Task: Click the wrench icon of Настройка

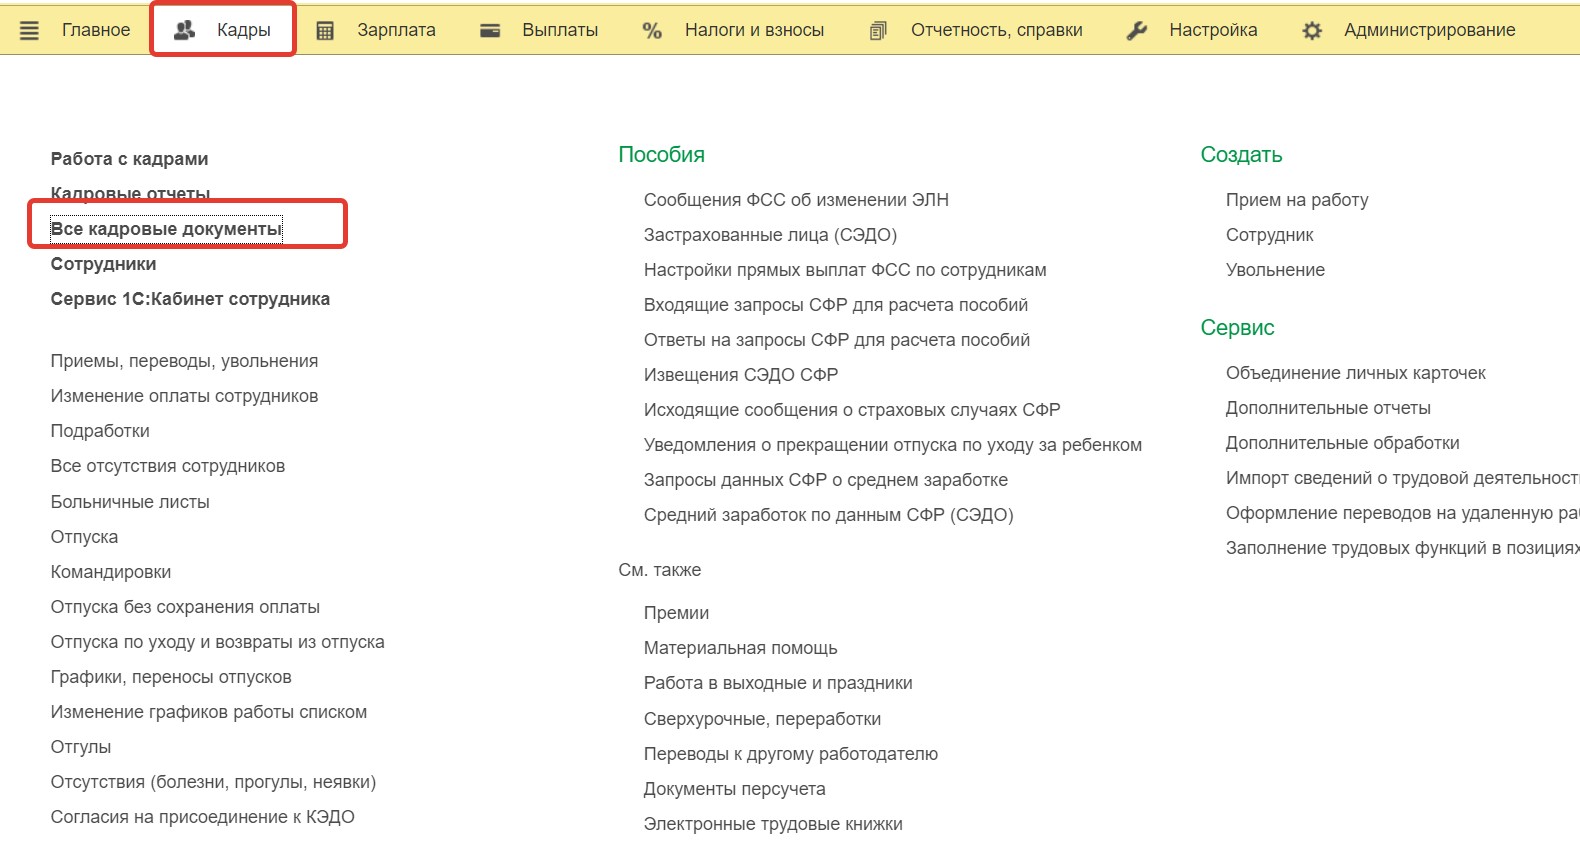Action: point(1137,31)
